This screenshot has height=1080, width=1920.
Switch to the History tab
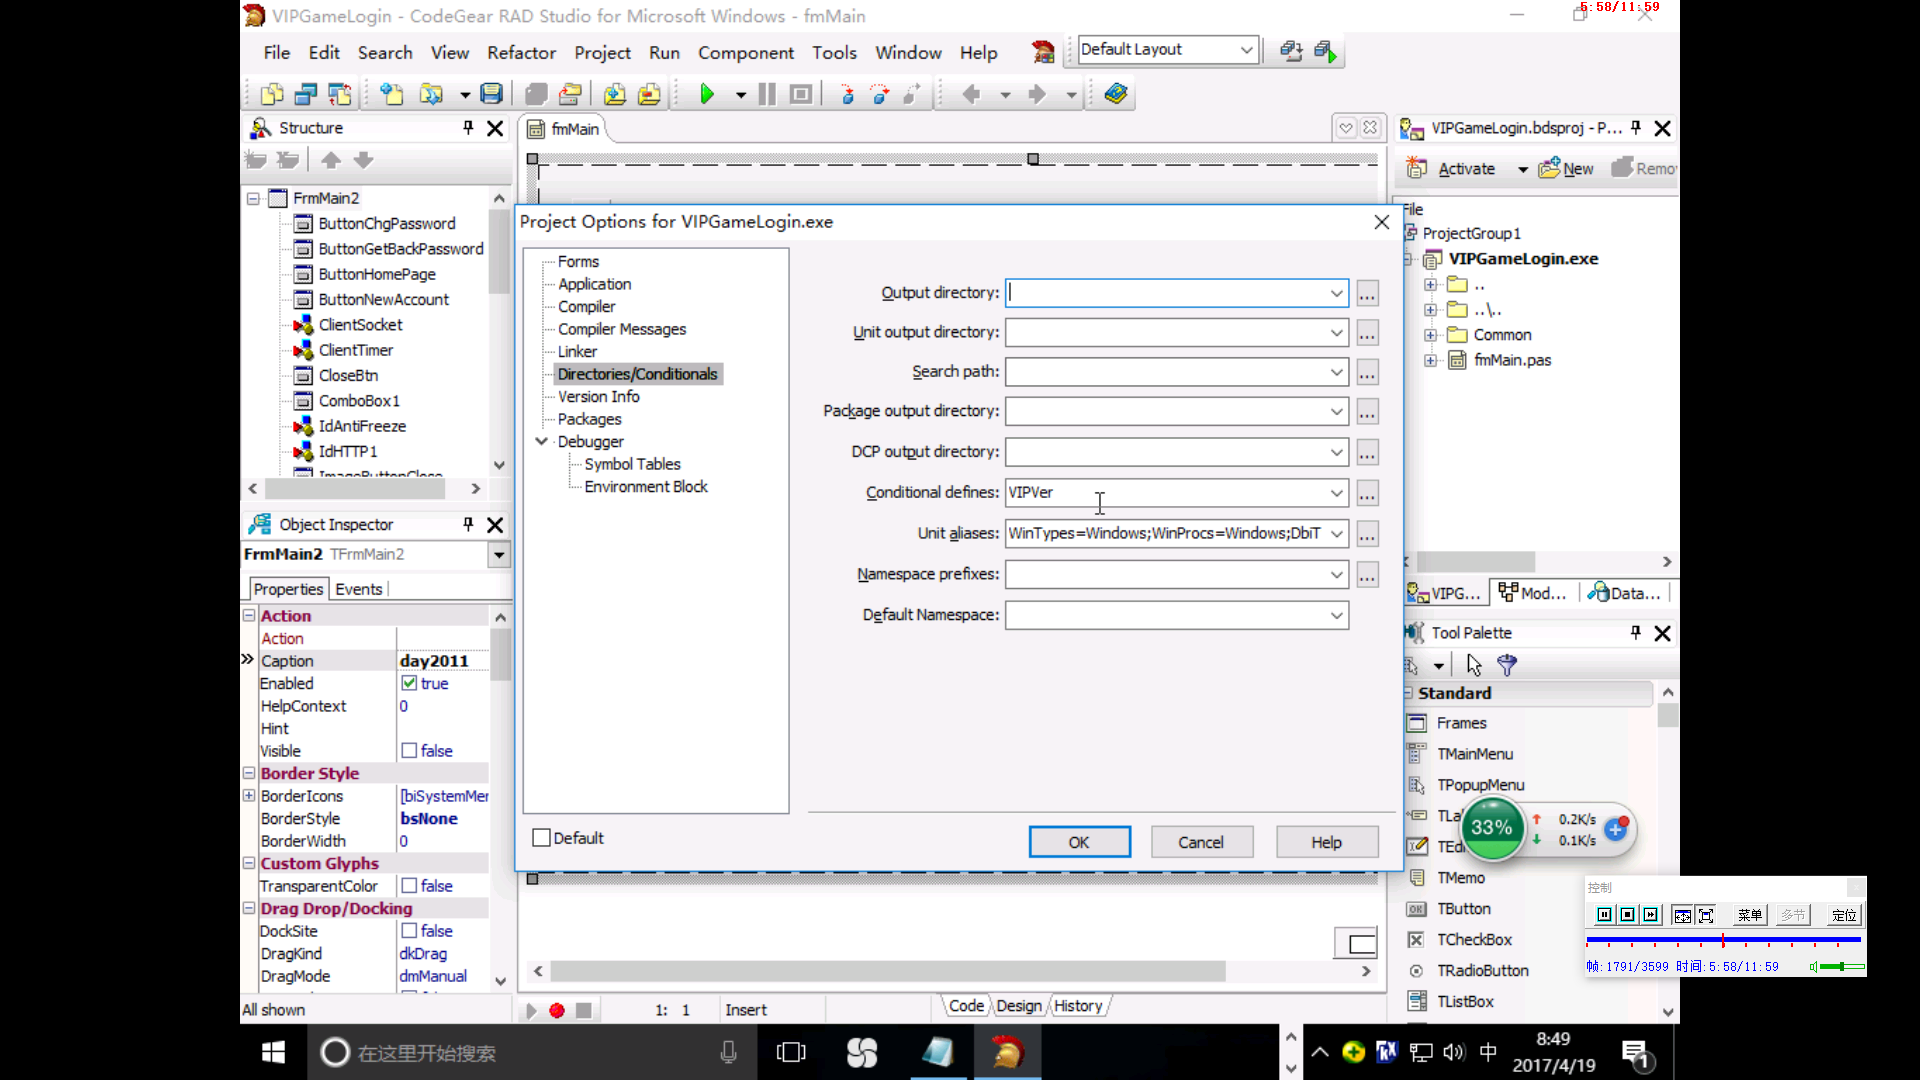coord(1078,1006)
